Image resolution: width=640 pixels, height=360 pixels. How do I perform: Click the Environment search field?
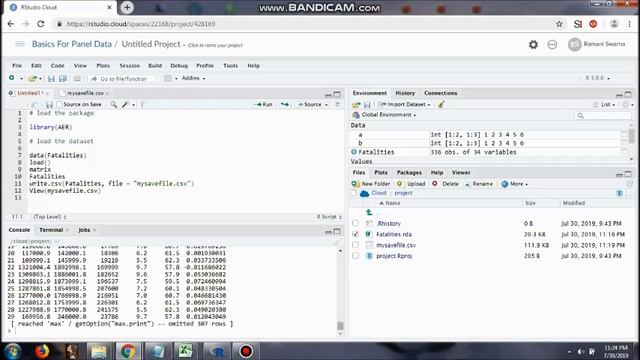coord(603,116)
